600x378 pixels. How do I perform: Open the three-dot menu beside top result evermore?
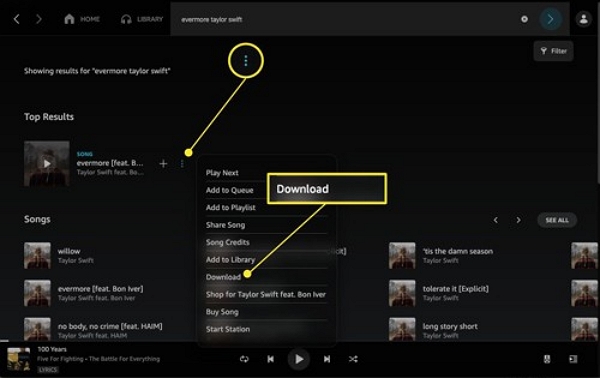coord(182,164)
